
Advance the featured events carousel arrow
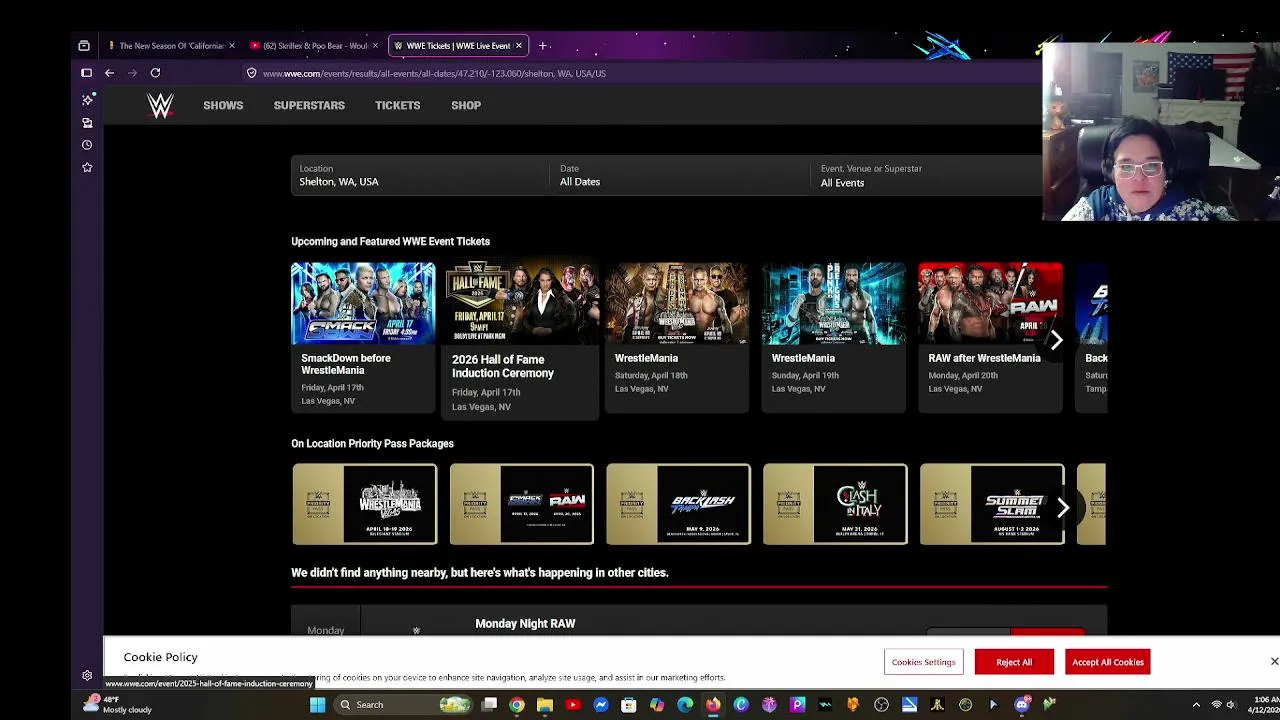(1056, 340)
